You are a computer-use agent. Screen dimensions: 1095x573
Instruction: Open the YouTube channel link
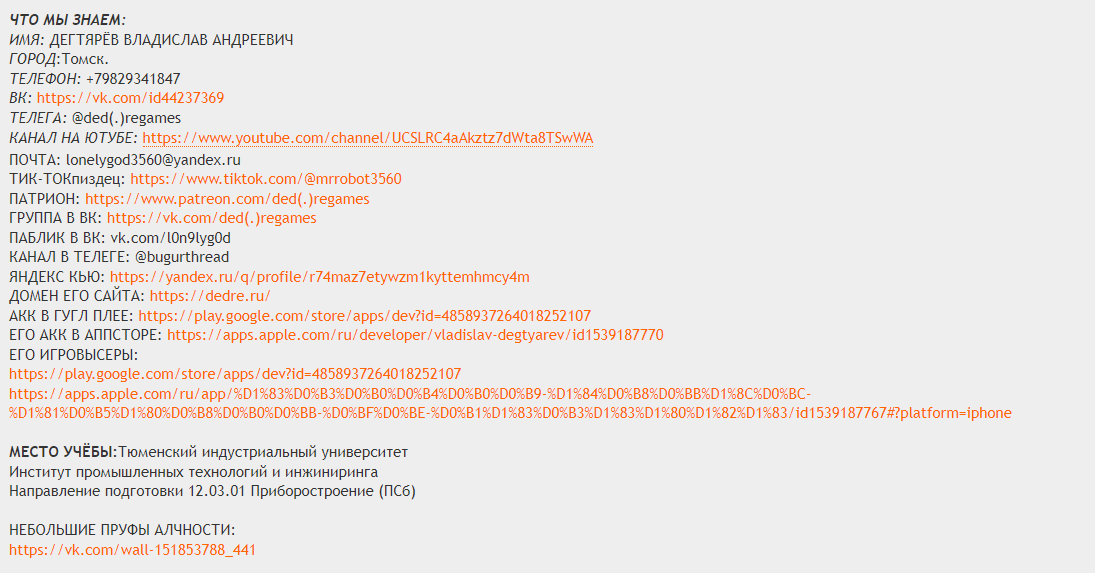367,137
